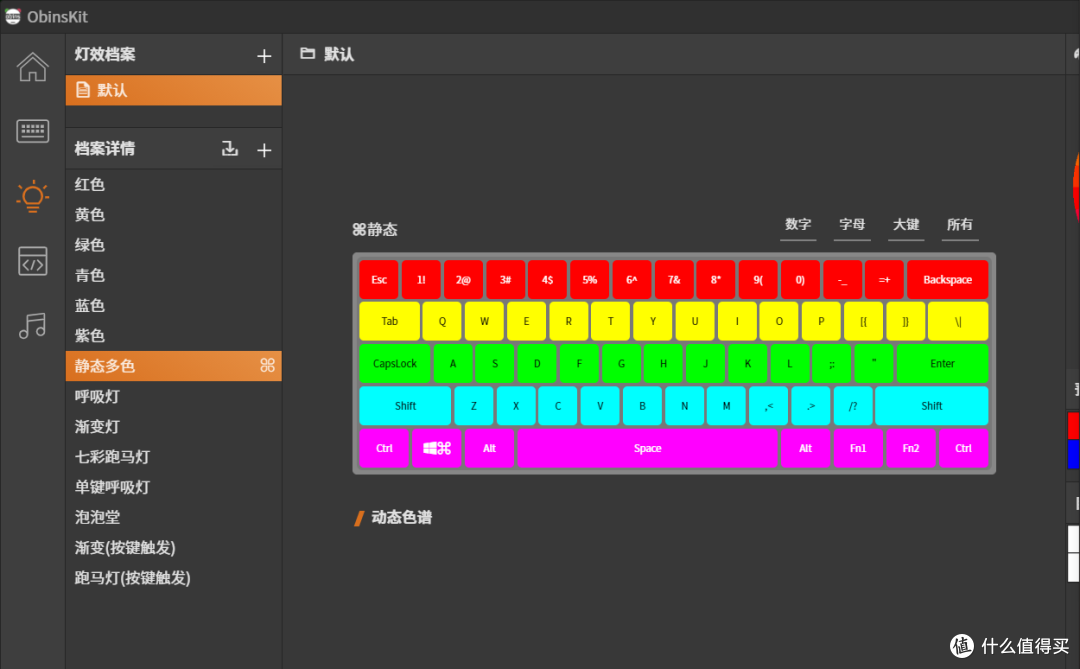The width and height of the screenshot is (1080, 669).
Task: Click the pattern icon on 静态多色 row
Action: (267, 365)
